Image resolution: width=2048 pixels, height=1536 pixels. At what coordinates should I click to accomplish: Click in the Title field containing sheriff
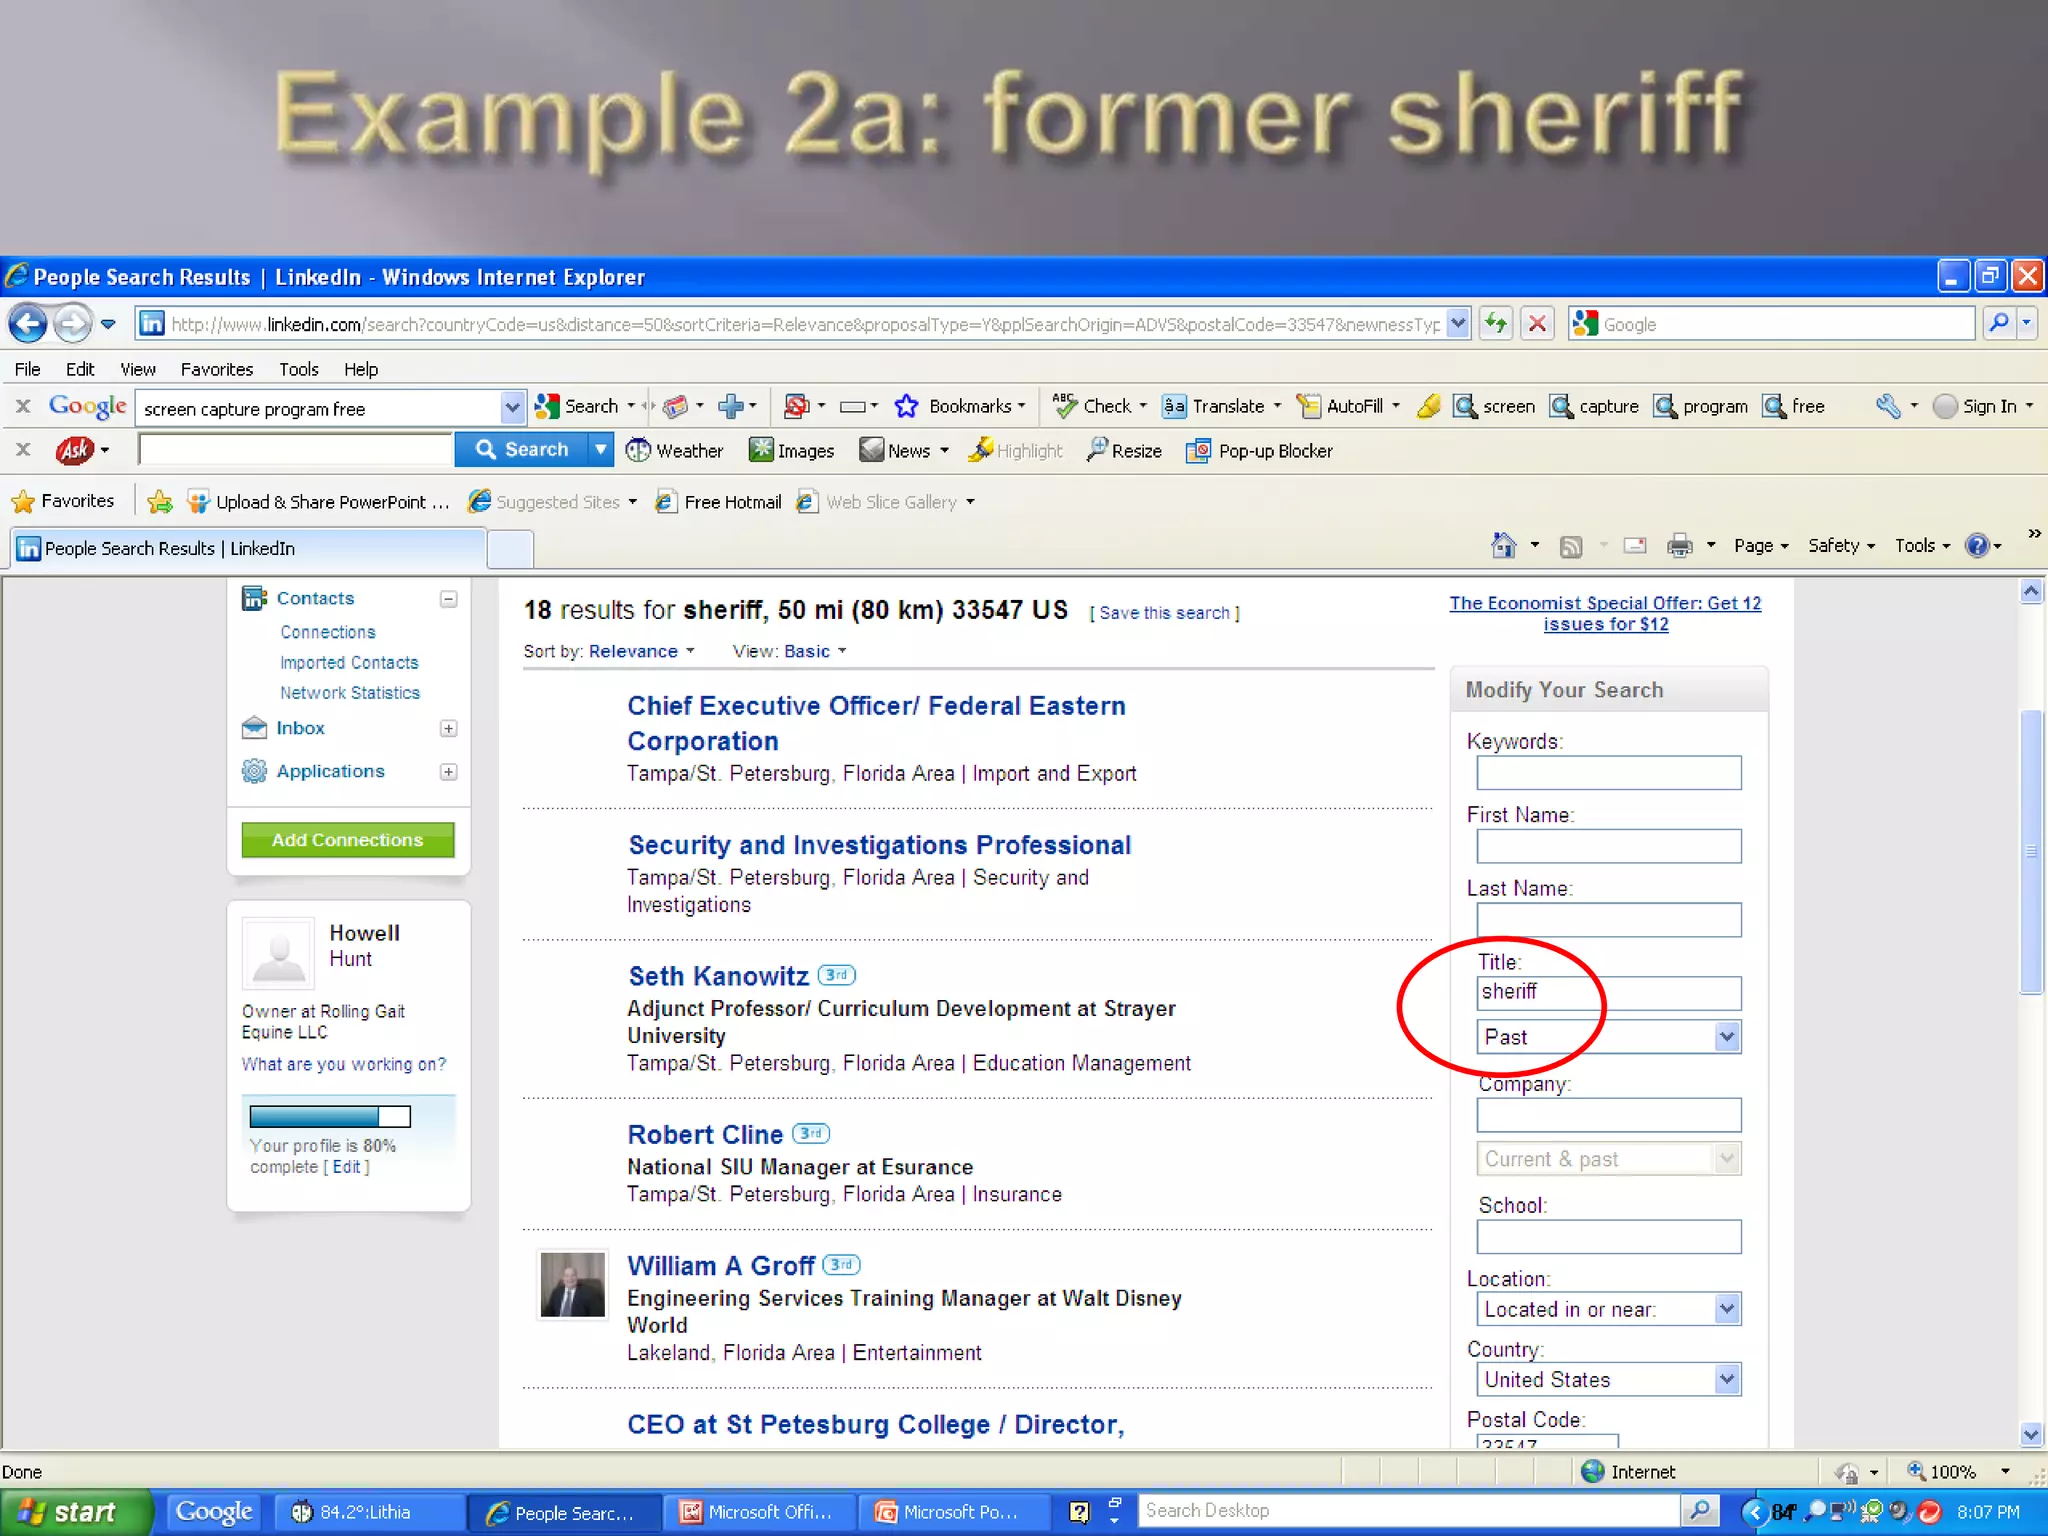(x=1609, y=993)
